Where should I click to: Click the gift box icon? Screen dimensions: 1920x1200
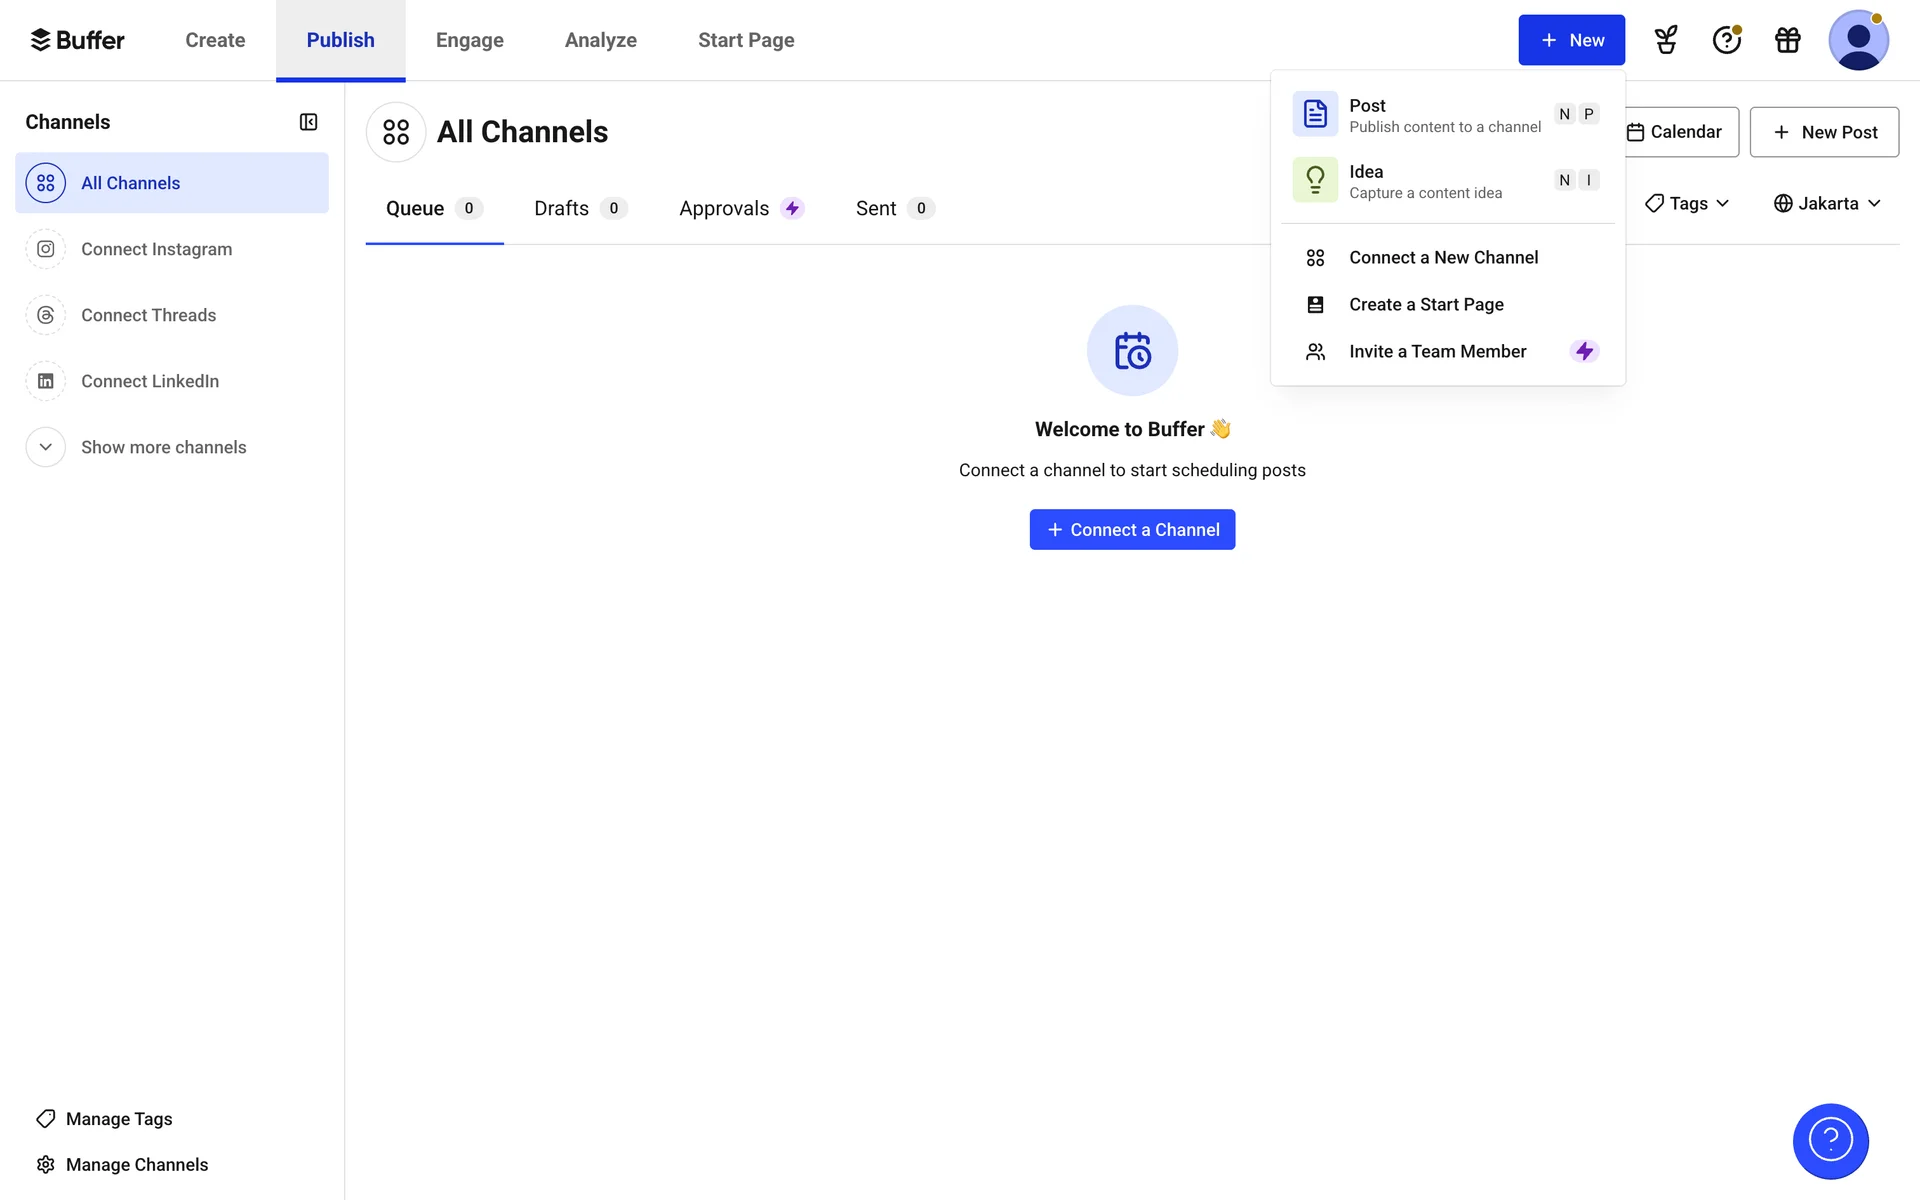pyautogui.click(x=1787, y=40)
